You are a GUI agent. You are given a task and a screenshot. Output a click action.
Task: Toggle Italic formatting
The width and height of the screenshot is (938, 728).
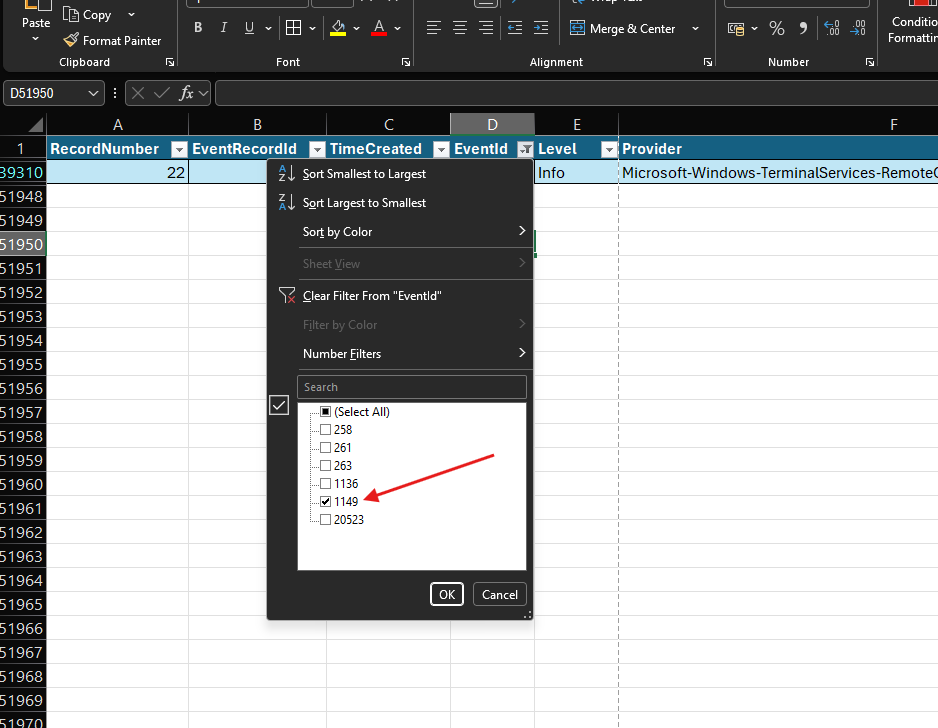pyautogui.click(x=224, y=28)
